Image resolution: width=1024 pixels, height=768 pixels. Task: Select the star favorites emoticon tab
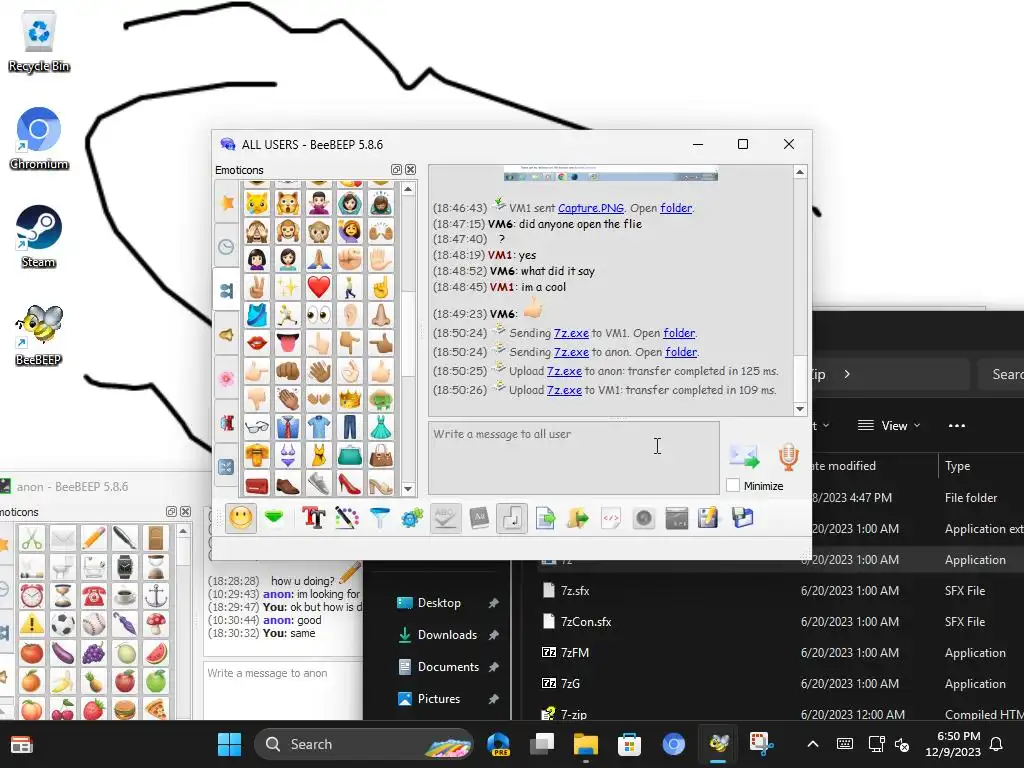227,202
